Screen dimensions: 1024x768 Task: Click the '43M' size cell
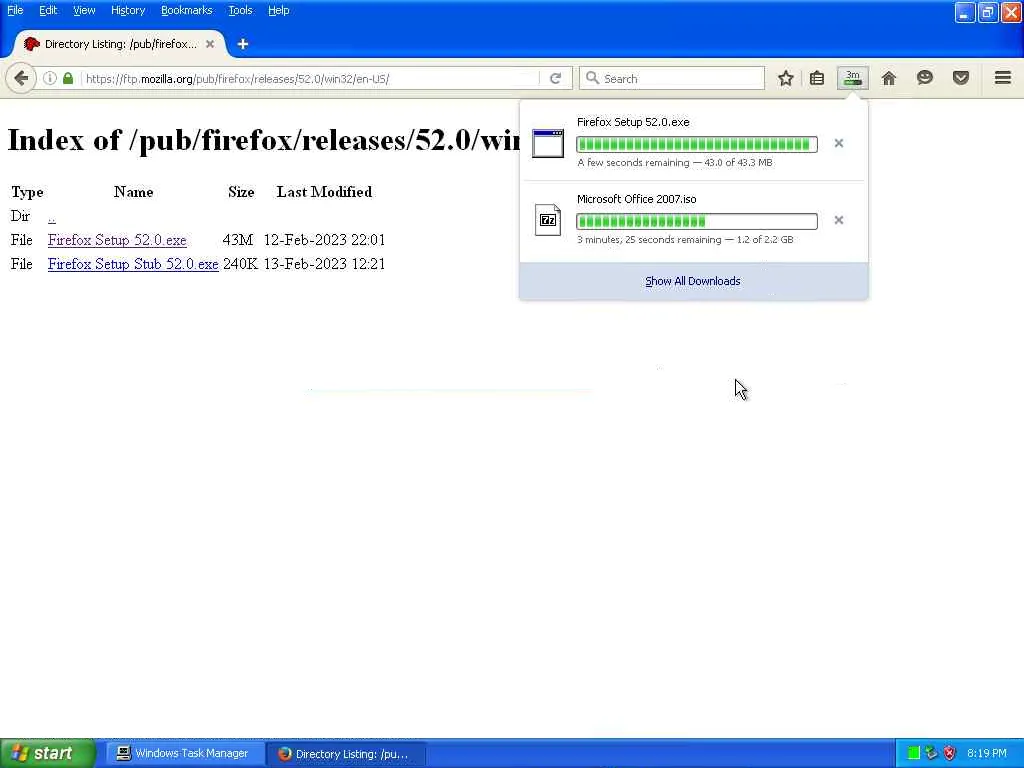point(238,240)
